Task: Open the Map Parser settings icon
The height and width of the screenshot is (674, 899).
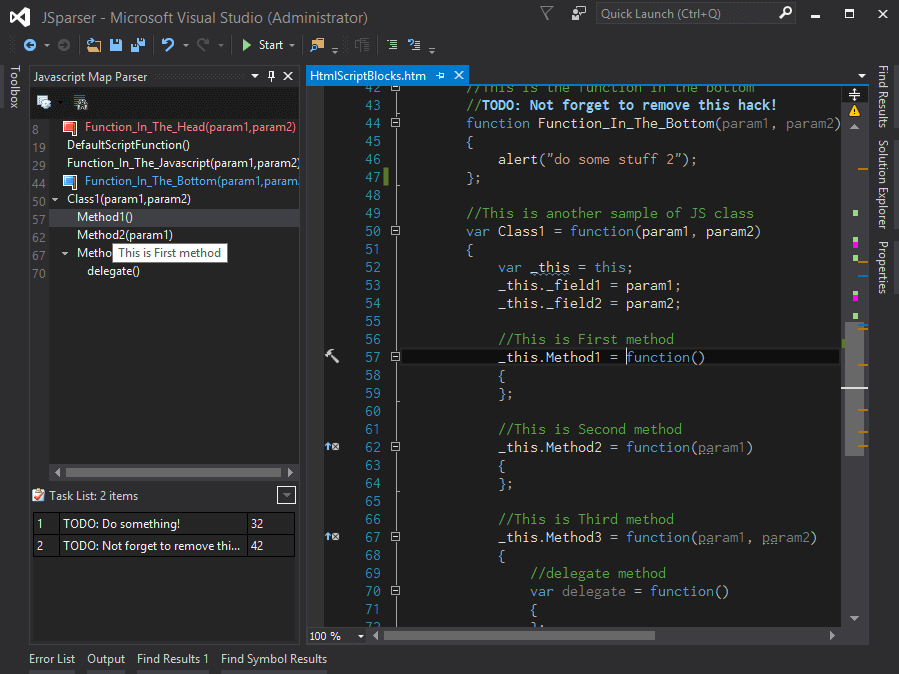Action: point(44,102)
